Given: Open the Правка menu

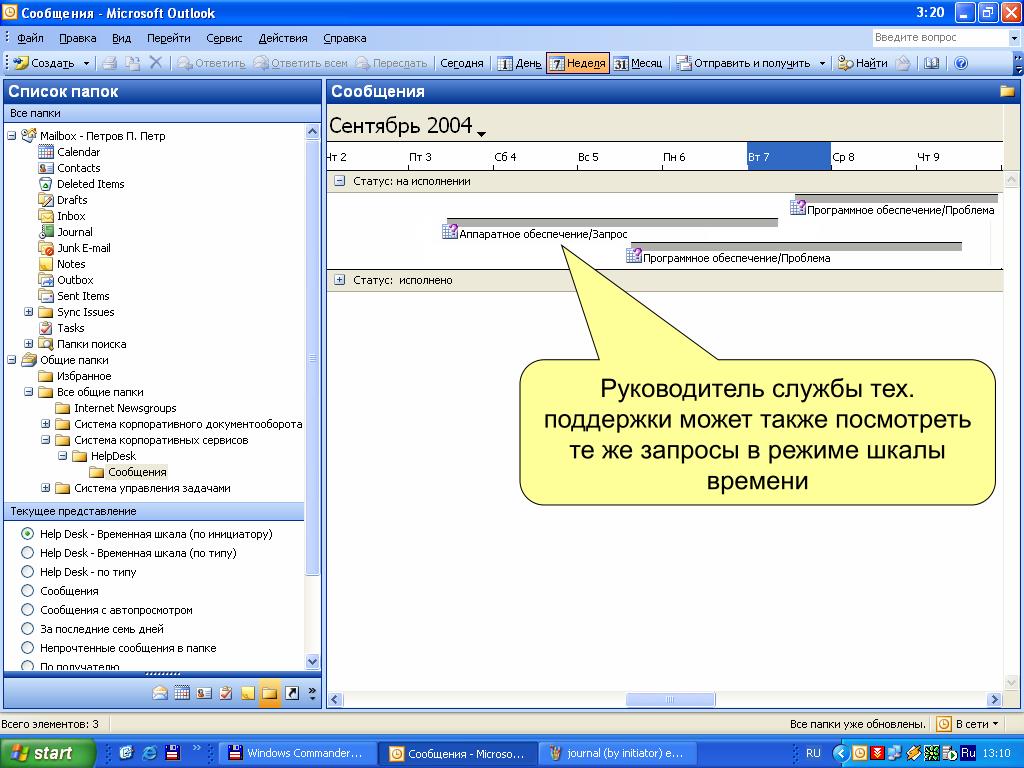Looking at the screenshot, I should (78, 38).
